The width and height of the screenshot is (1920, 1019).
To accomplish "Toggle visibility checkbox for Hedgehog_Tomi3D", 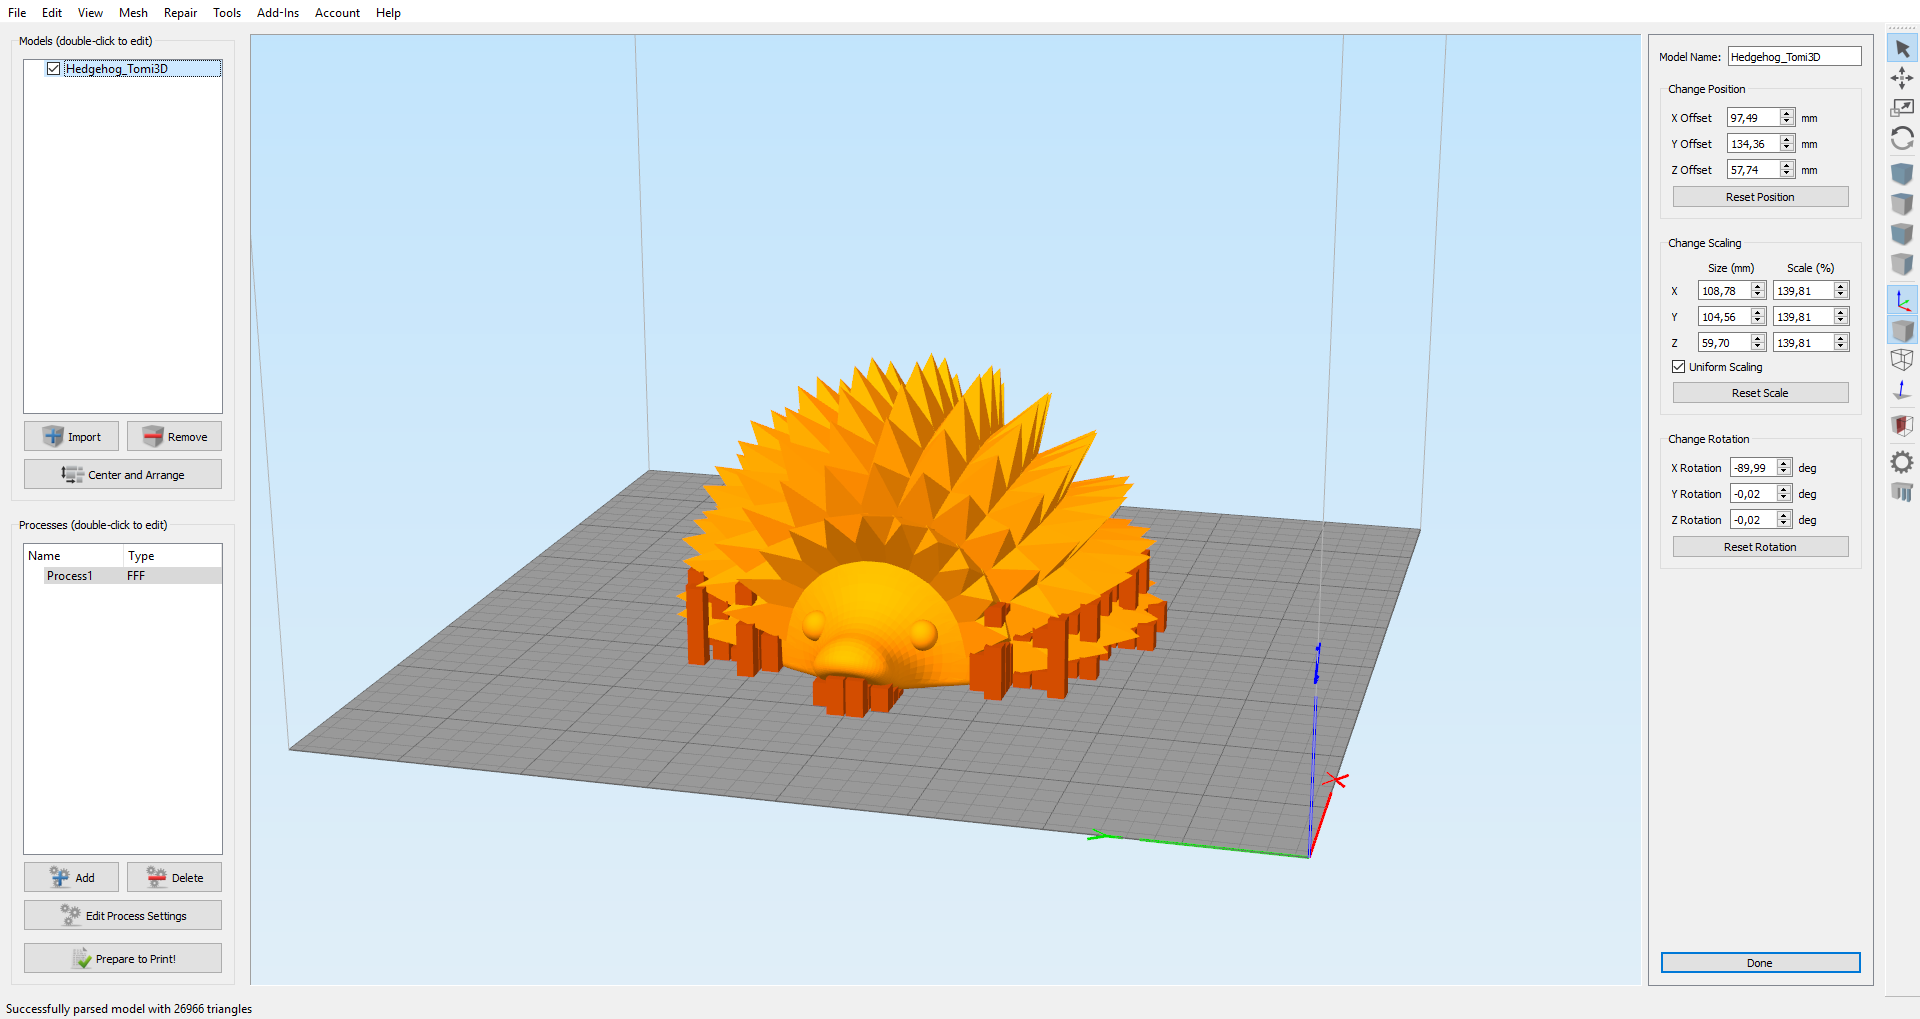I will coord(54,69).
